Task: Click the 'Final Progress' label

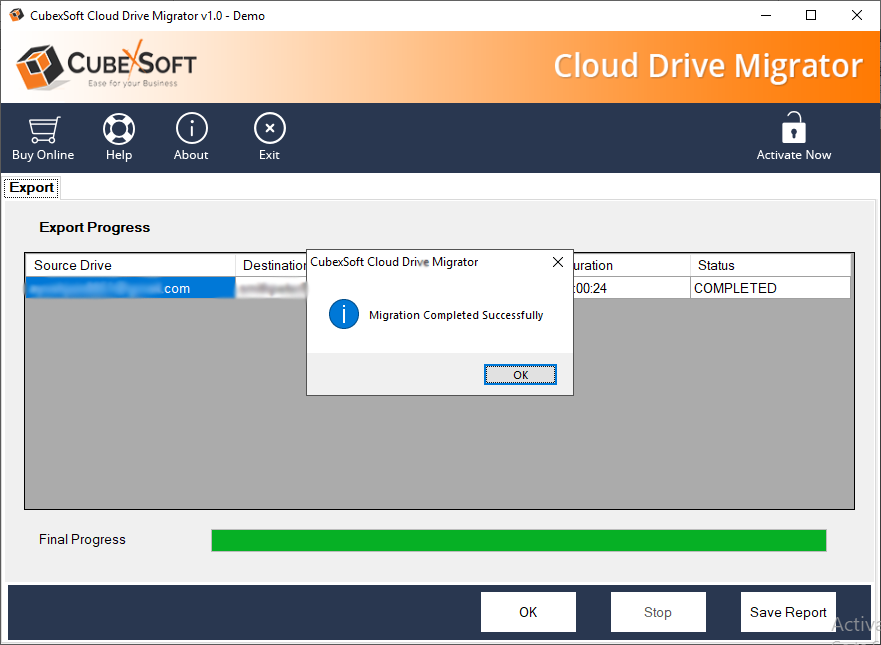Action: coord(82,539)
